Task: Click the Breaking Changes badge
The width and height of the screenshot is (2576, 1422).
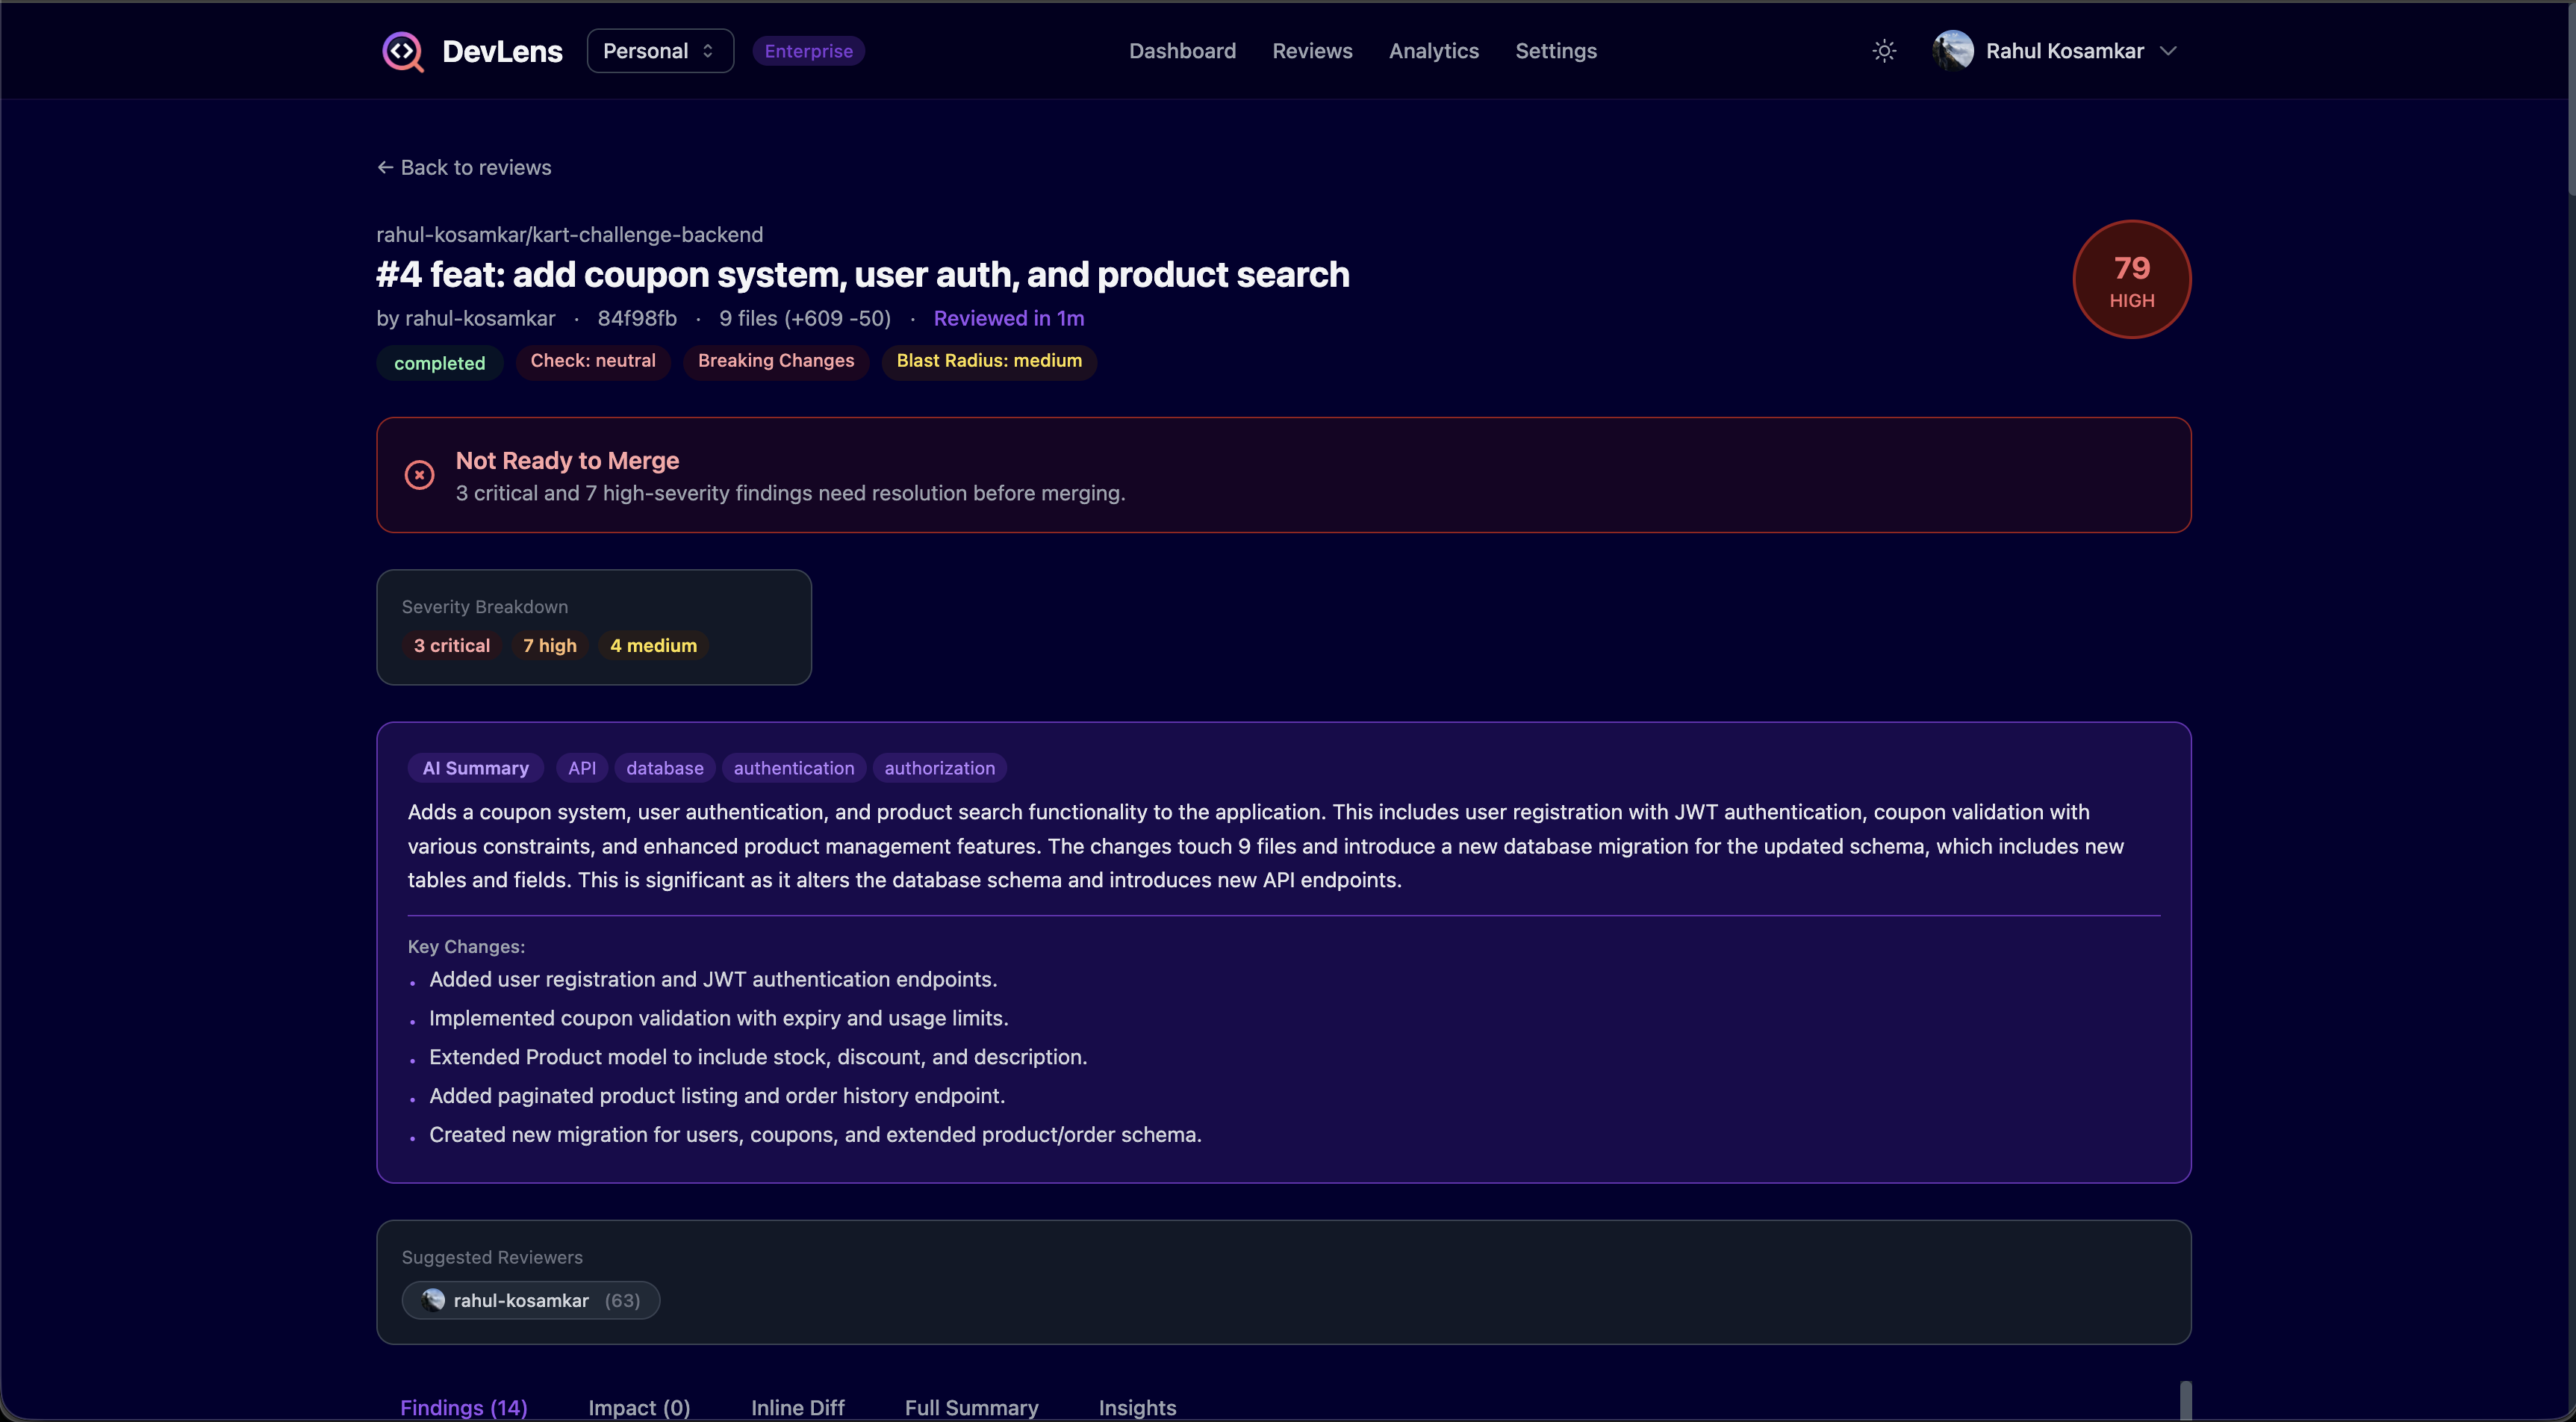Action: click(775, 361)
